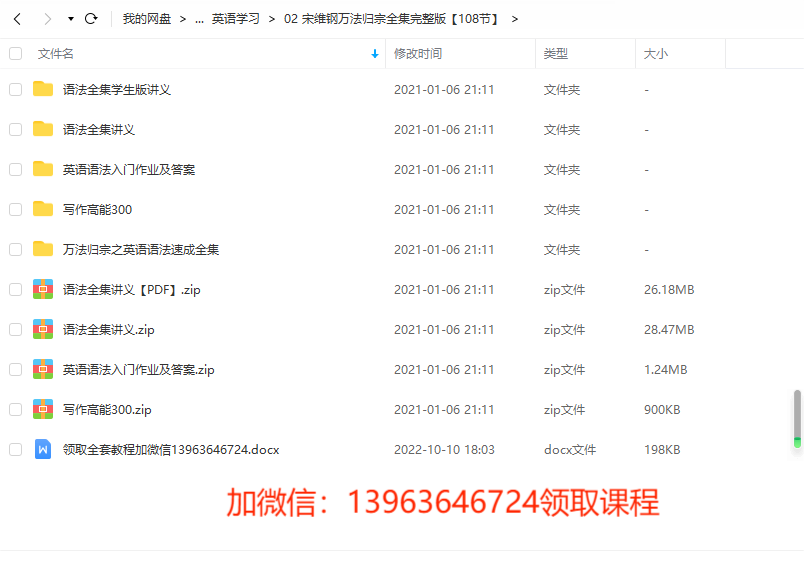Image resolution: width=804 pixels, height=568 pixels.
Task: Click the 1.24MB size cell
Action: (666, 370)
